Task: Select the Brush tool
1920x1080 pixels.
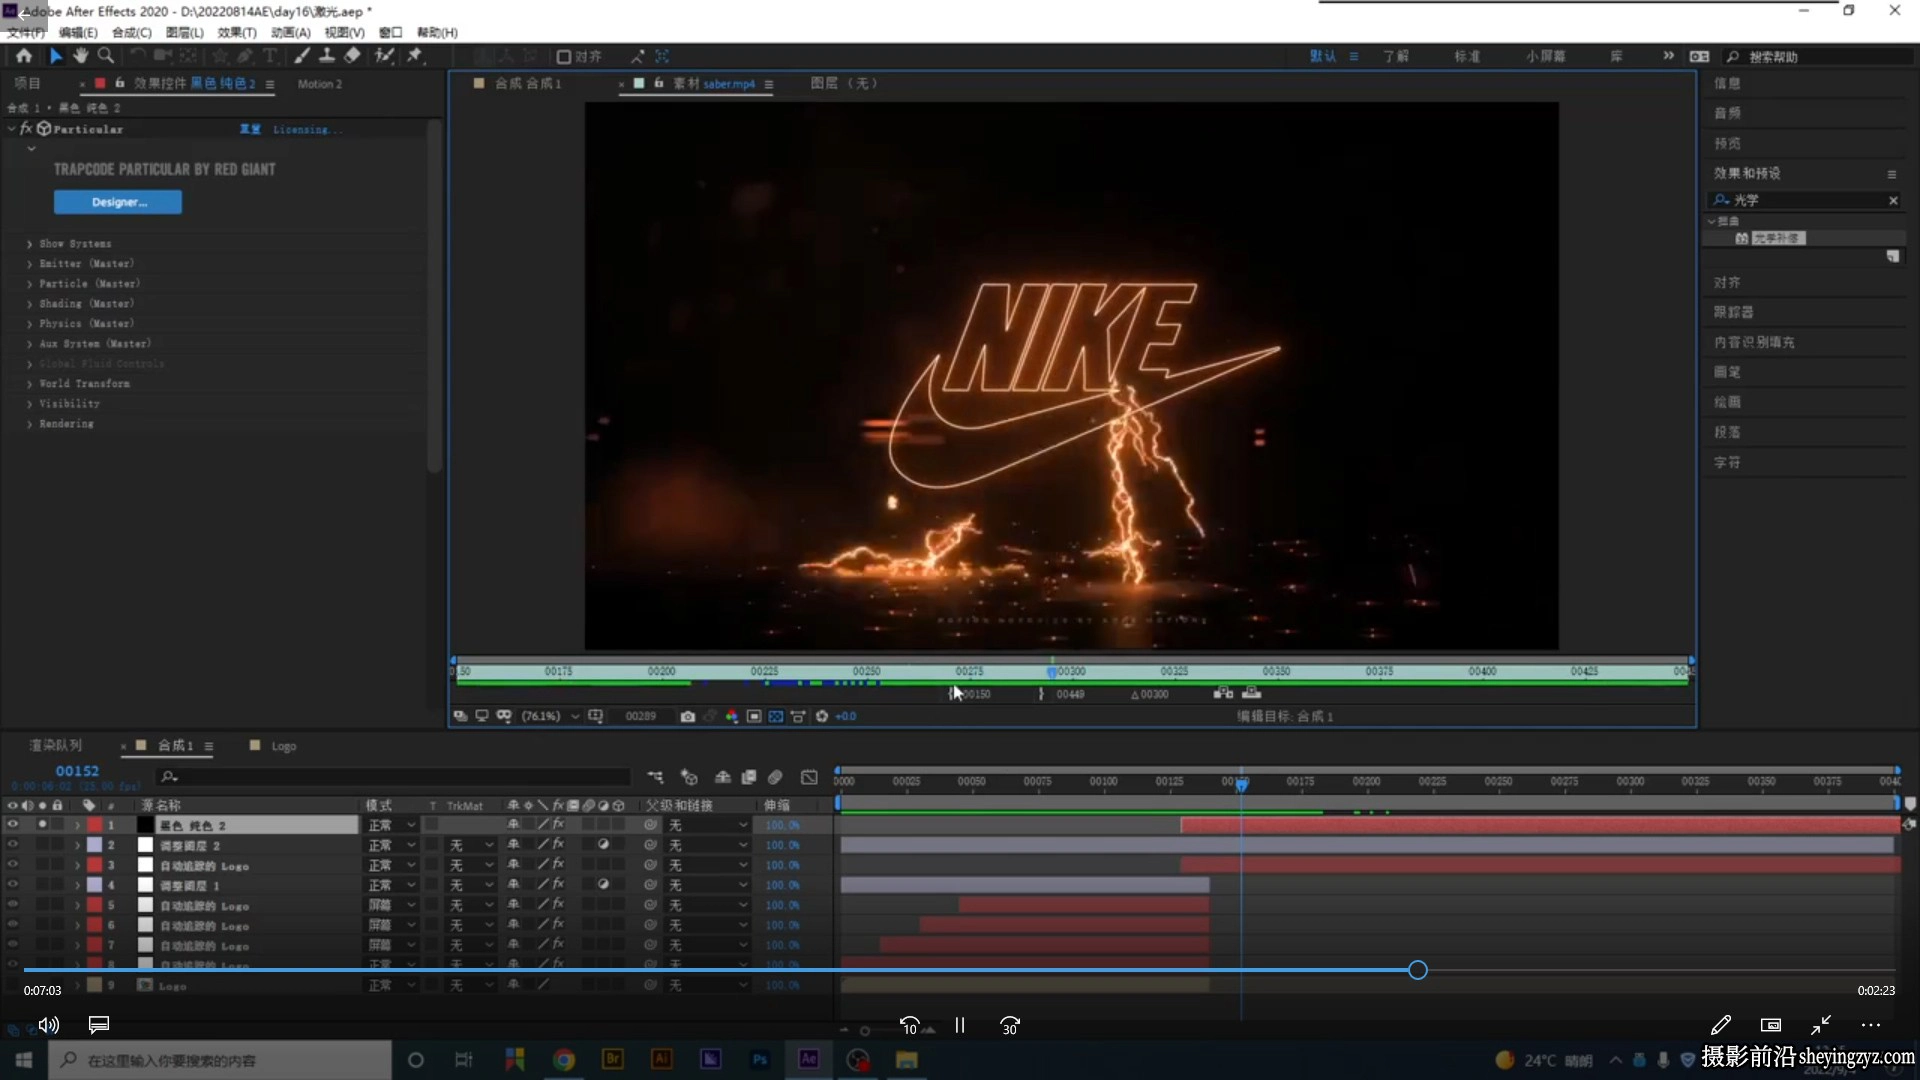Action: click(301, 56)
